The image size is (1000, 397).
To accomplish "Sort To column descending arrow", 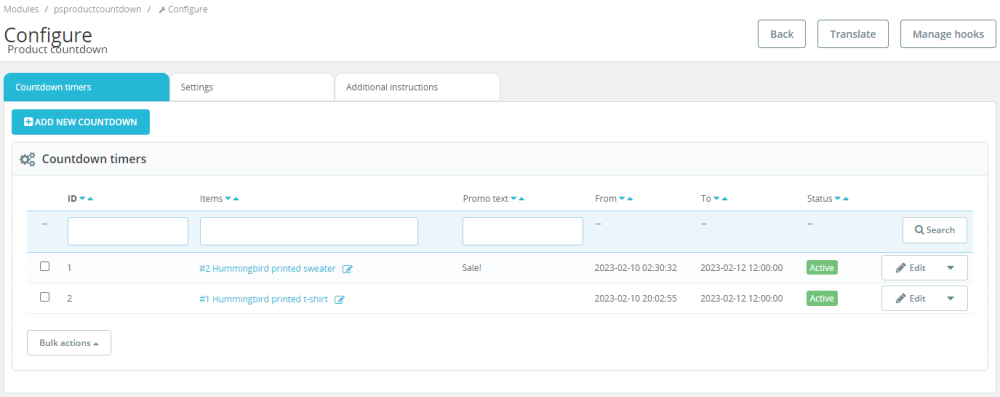I will tap(717, 199).
